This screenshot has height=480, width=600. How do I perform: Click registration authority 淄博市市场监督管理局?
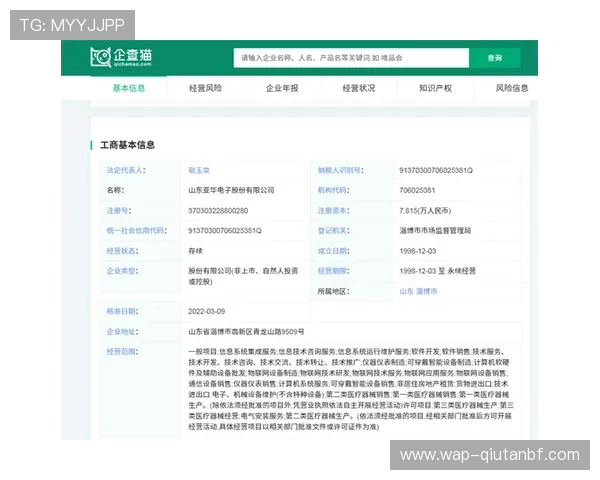tap(435, 230)
